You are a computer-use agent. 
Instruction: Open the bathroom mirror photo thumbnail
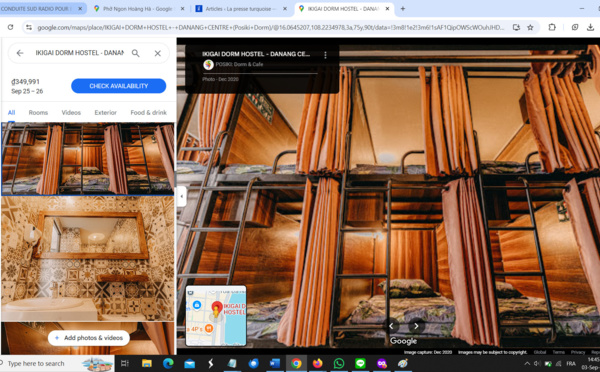pos(88,259)
